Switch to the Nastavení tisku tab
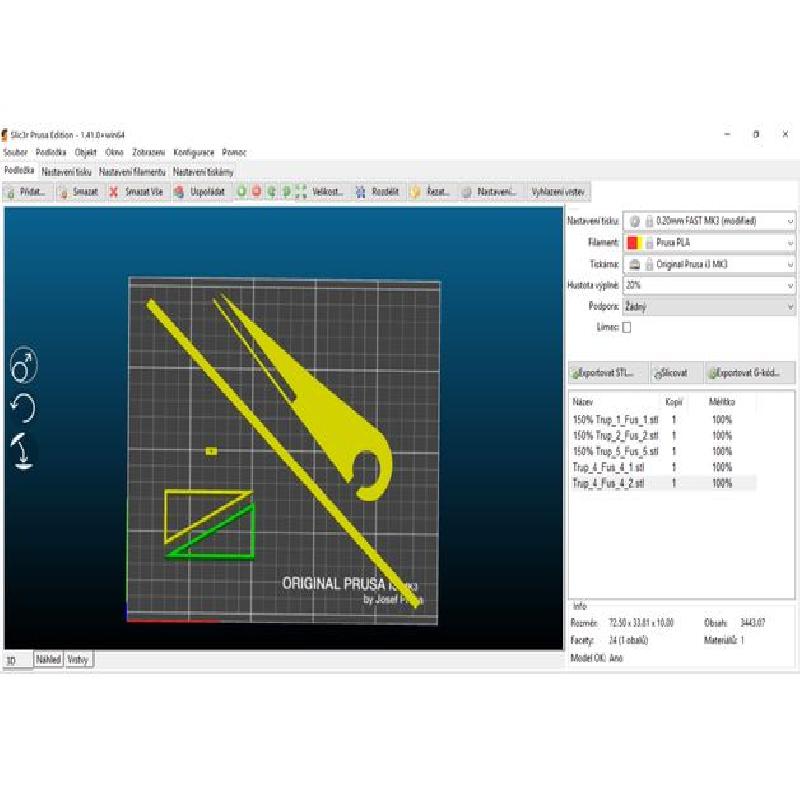The width and height of the screenshot is (800, 800). 66,172
